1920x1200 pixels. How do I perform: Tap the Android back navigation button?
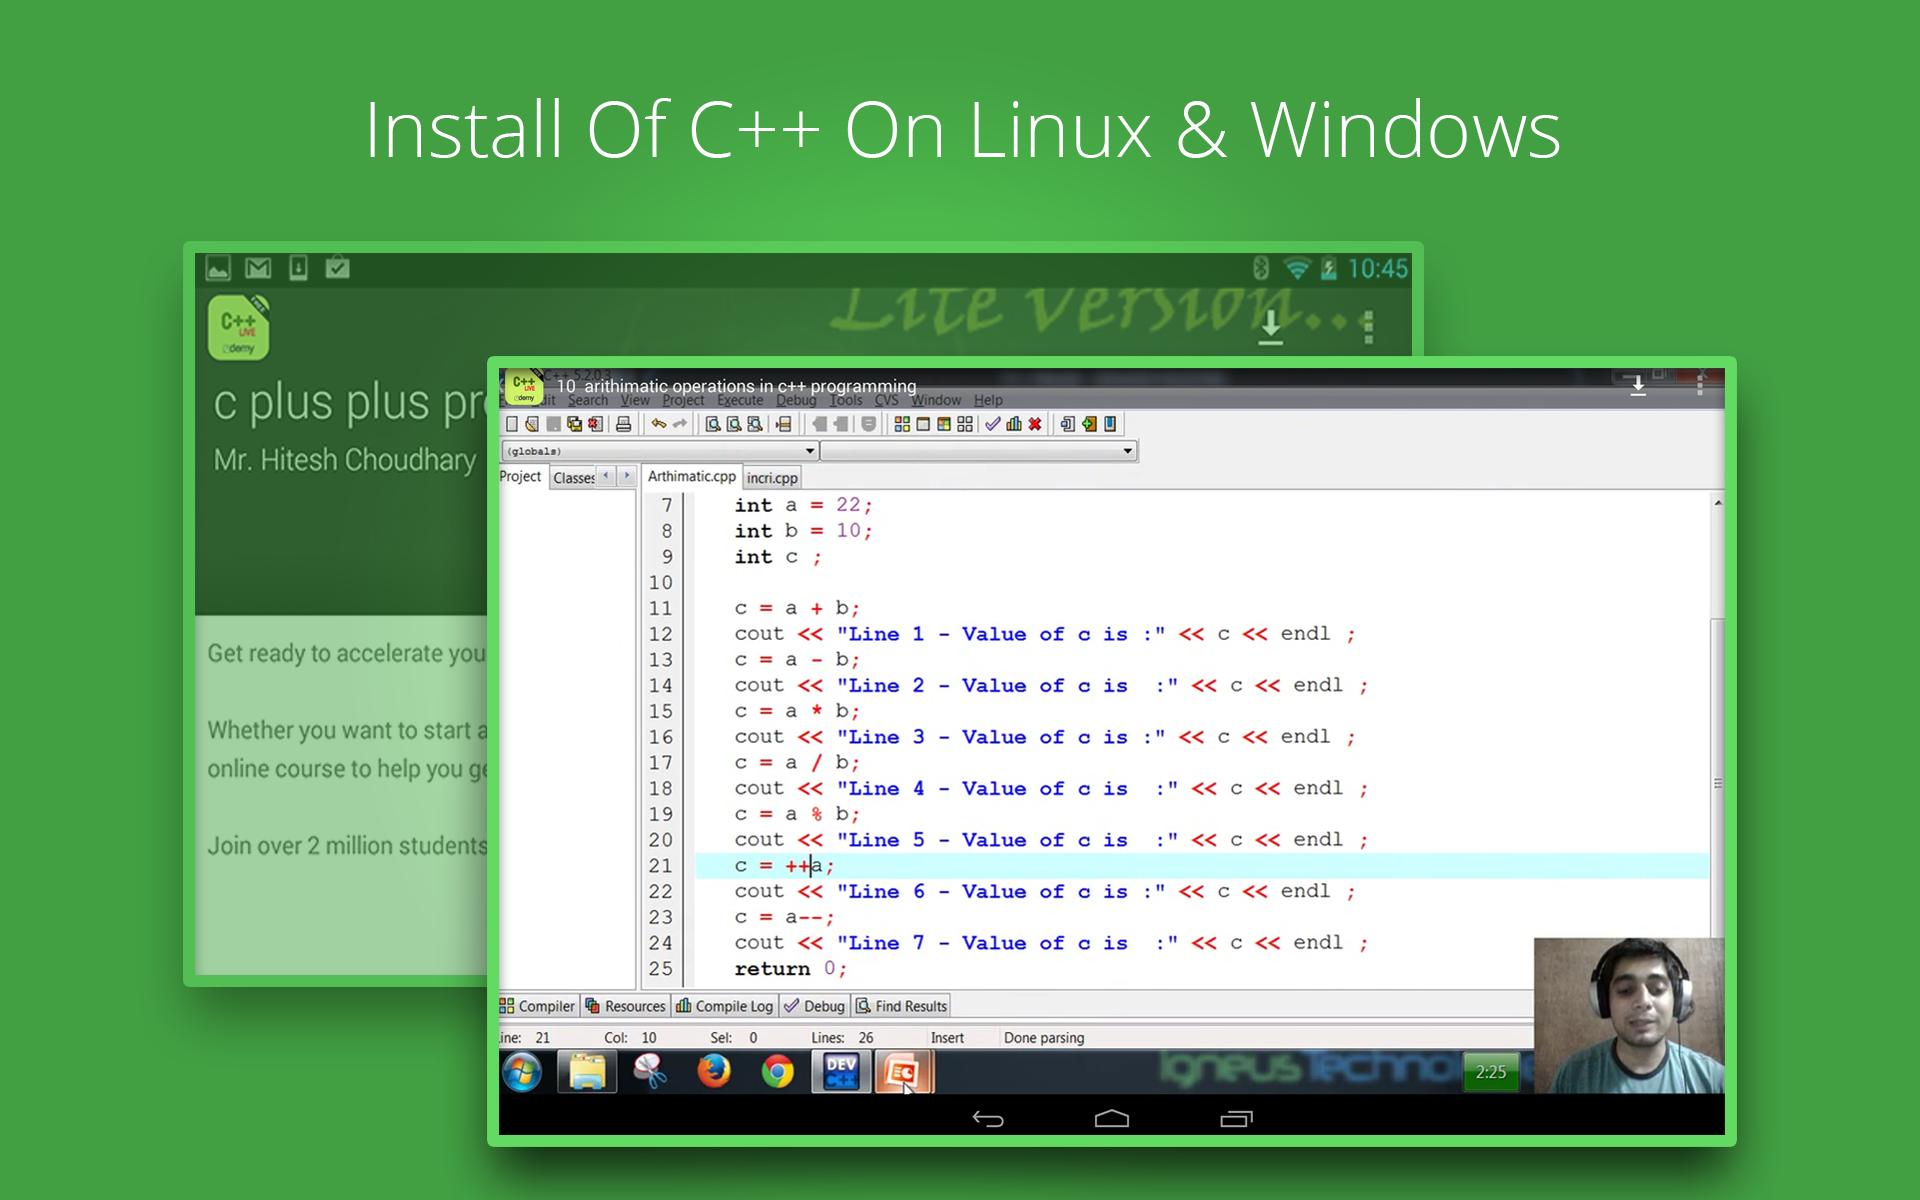click(988, 1119)
